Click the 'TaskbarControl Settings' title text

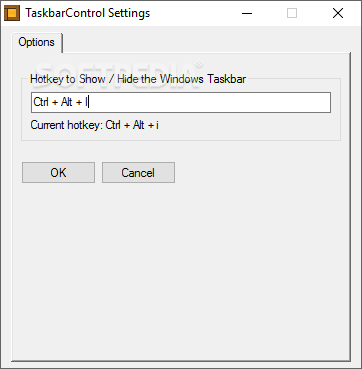pos(88,13)
